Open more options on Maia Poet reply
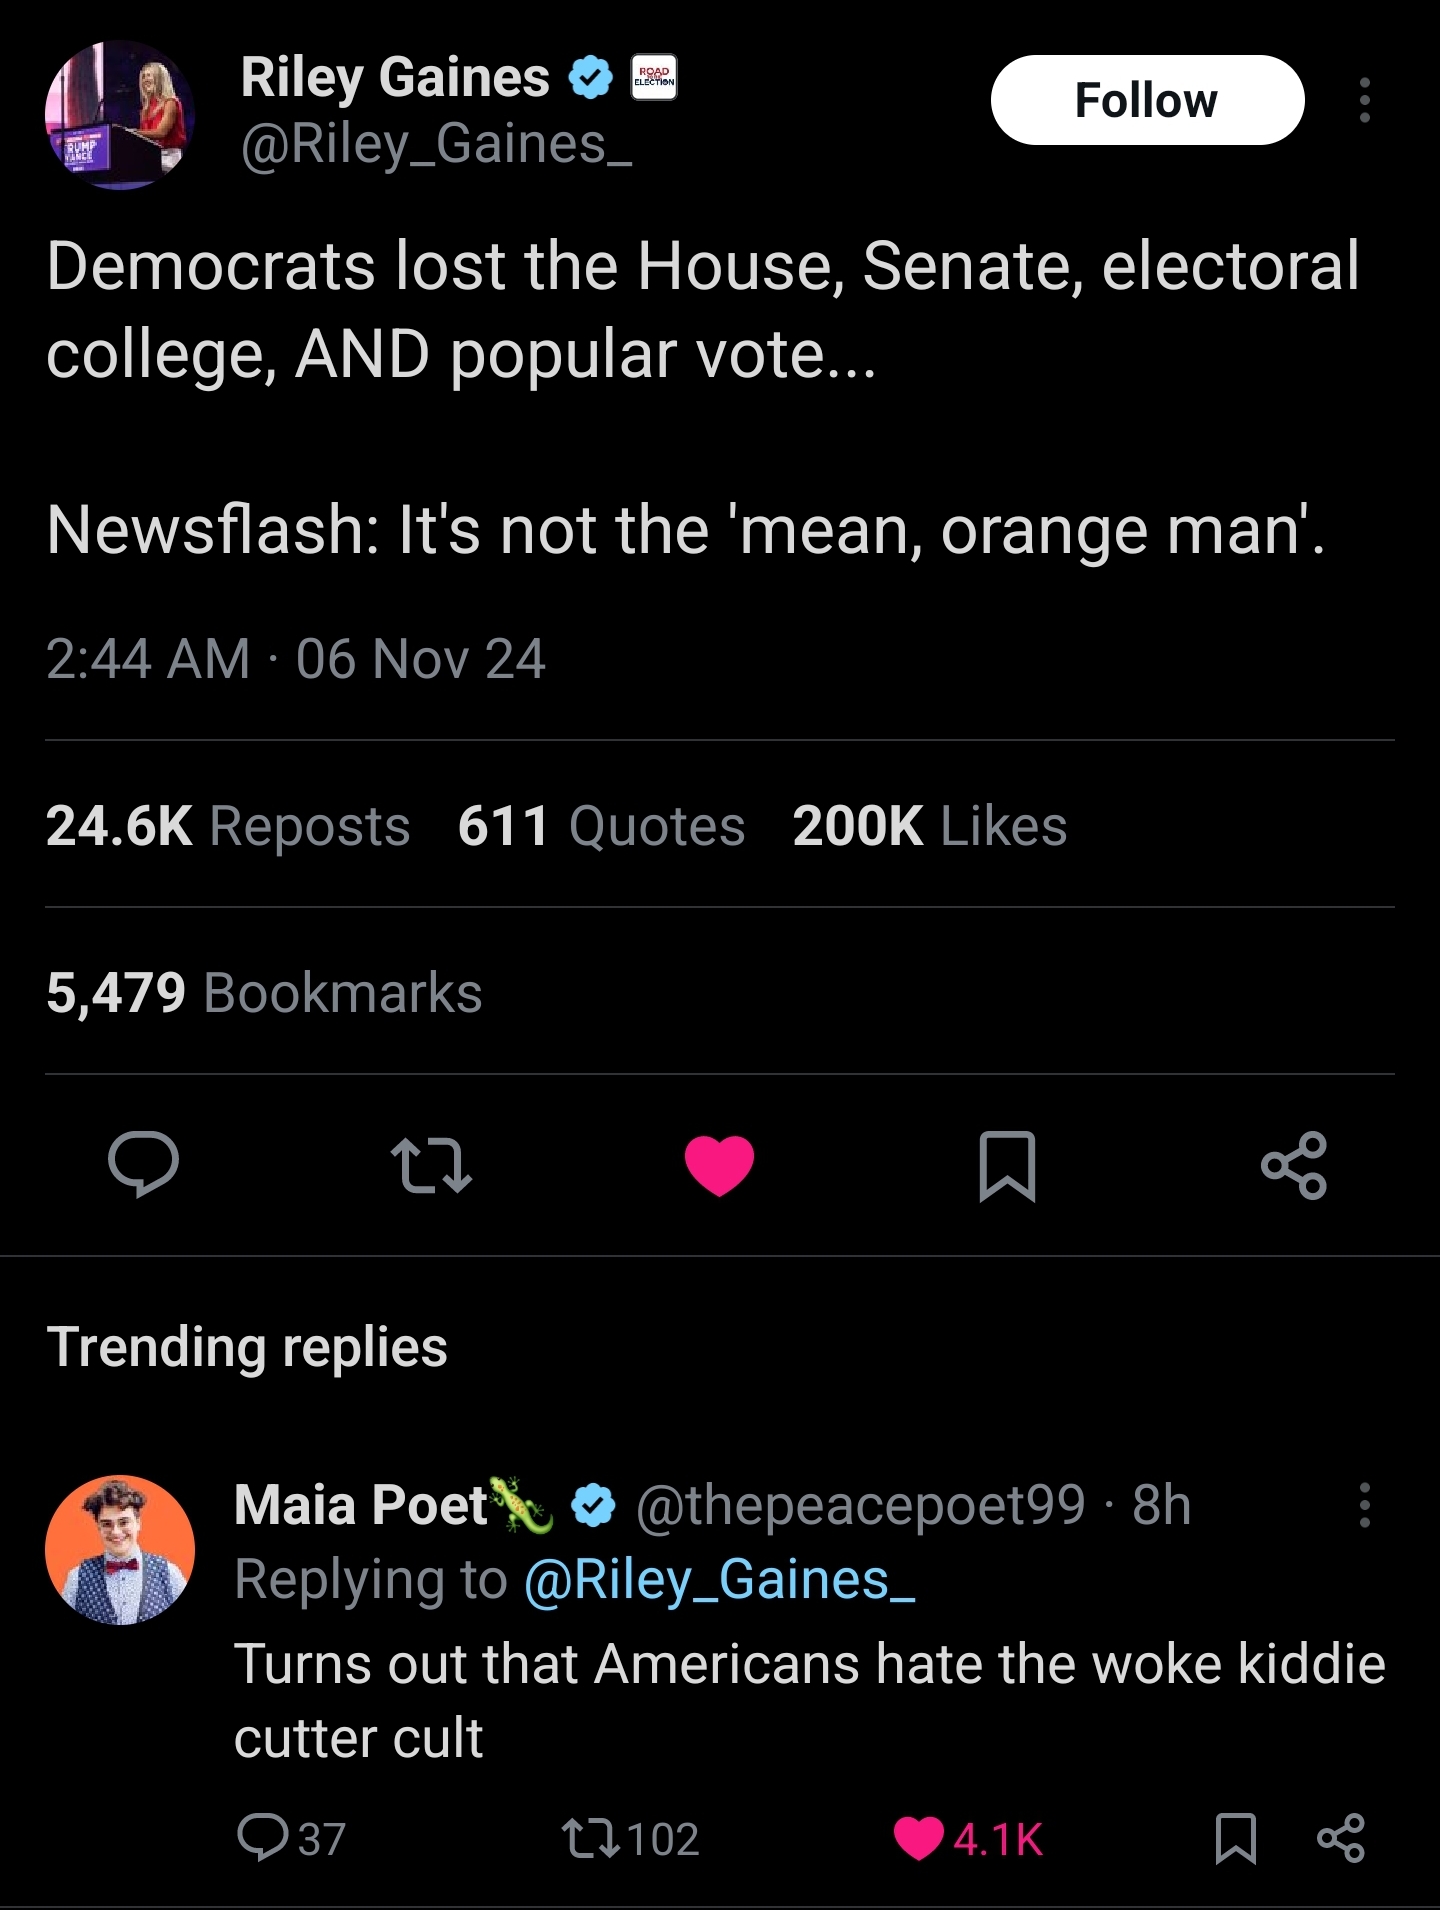1440x1910 pixels. point(1364,1505)
